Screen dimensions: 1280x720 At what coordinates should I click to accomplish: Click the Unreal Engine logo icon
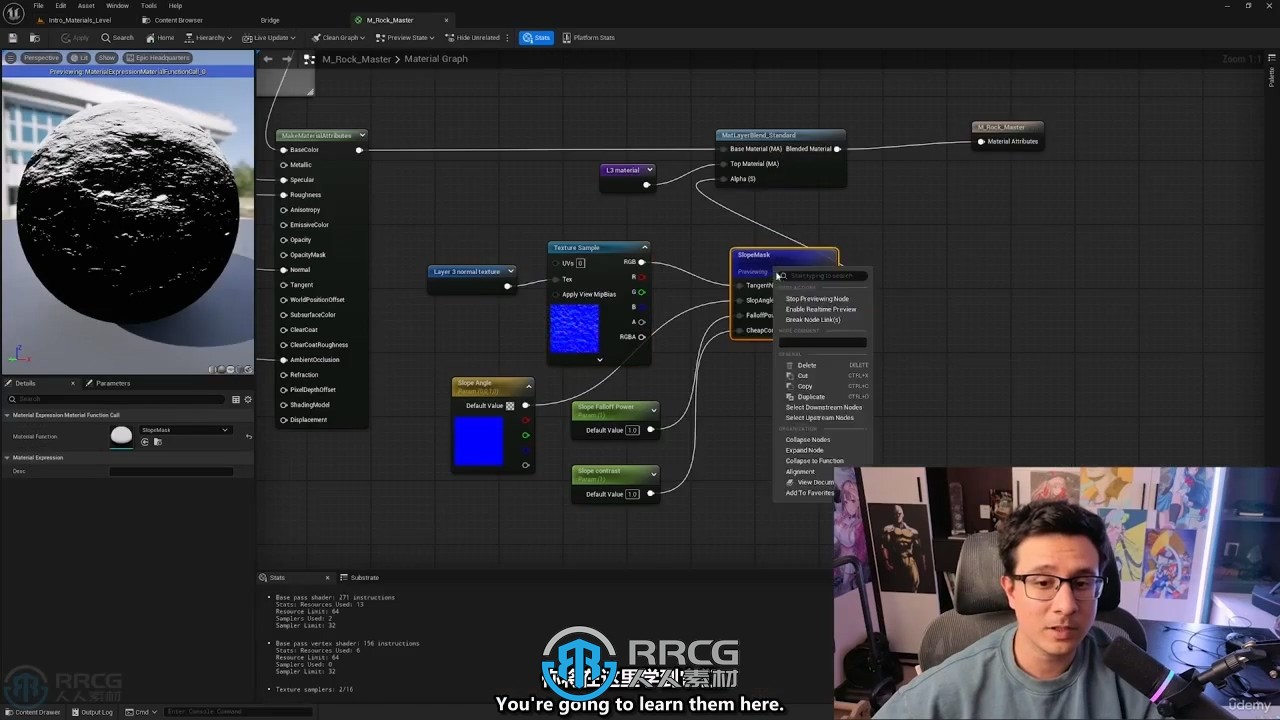coord(13,13)
